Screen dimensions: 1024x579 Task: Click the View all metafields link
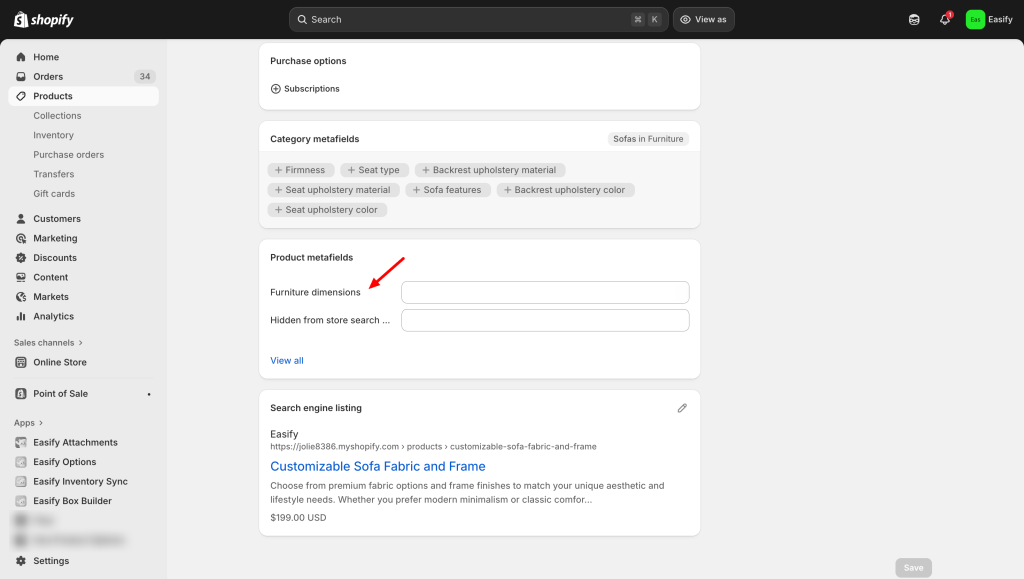287,361
